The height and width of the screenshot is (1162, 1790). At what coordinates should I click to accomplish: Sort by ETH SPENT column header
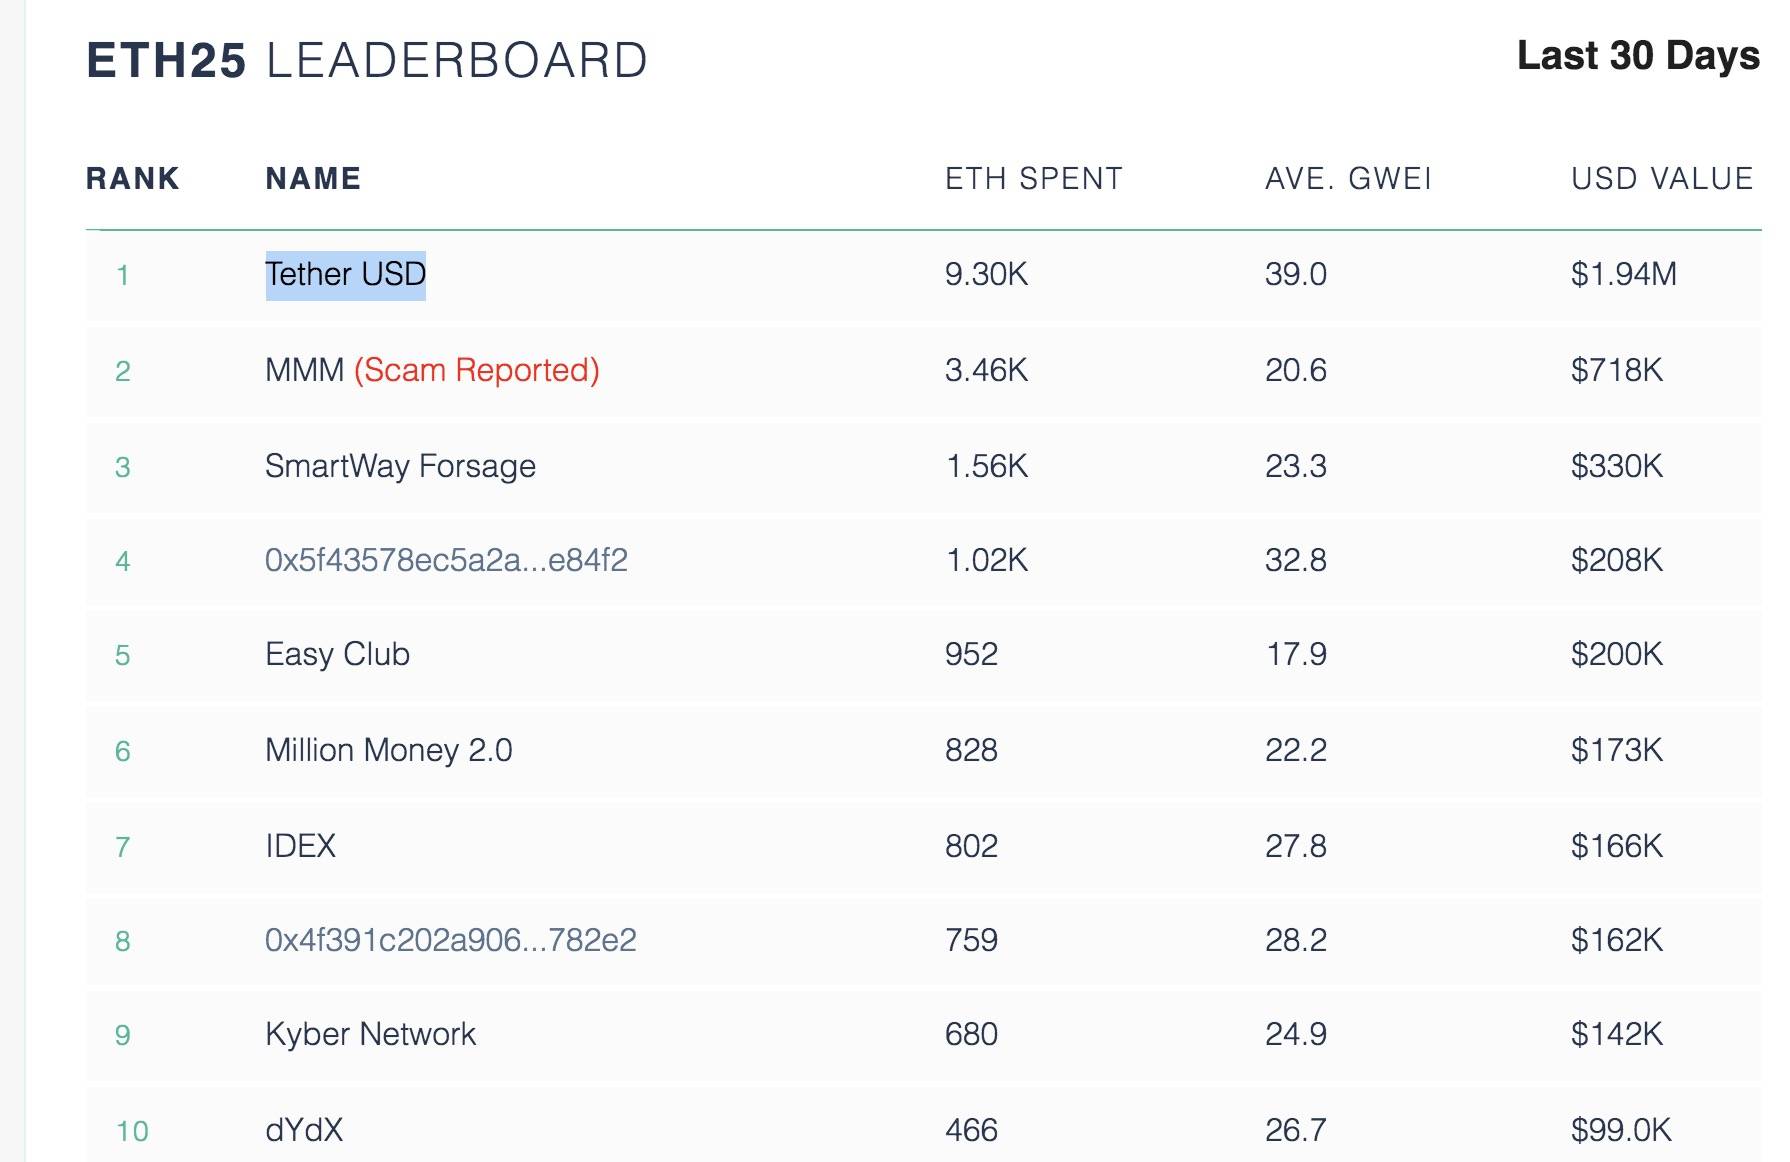coord(1034,179)
